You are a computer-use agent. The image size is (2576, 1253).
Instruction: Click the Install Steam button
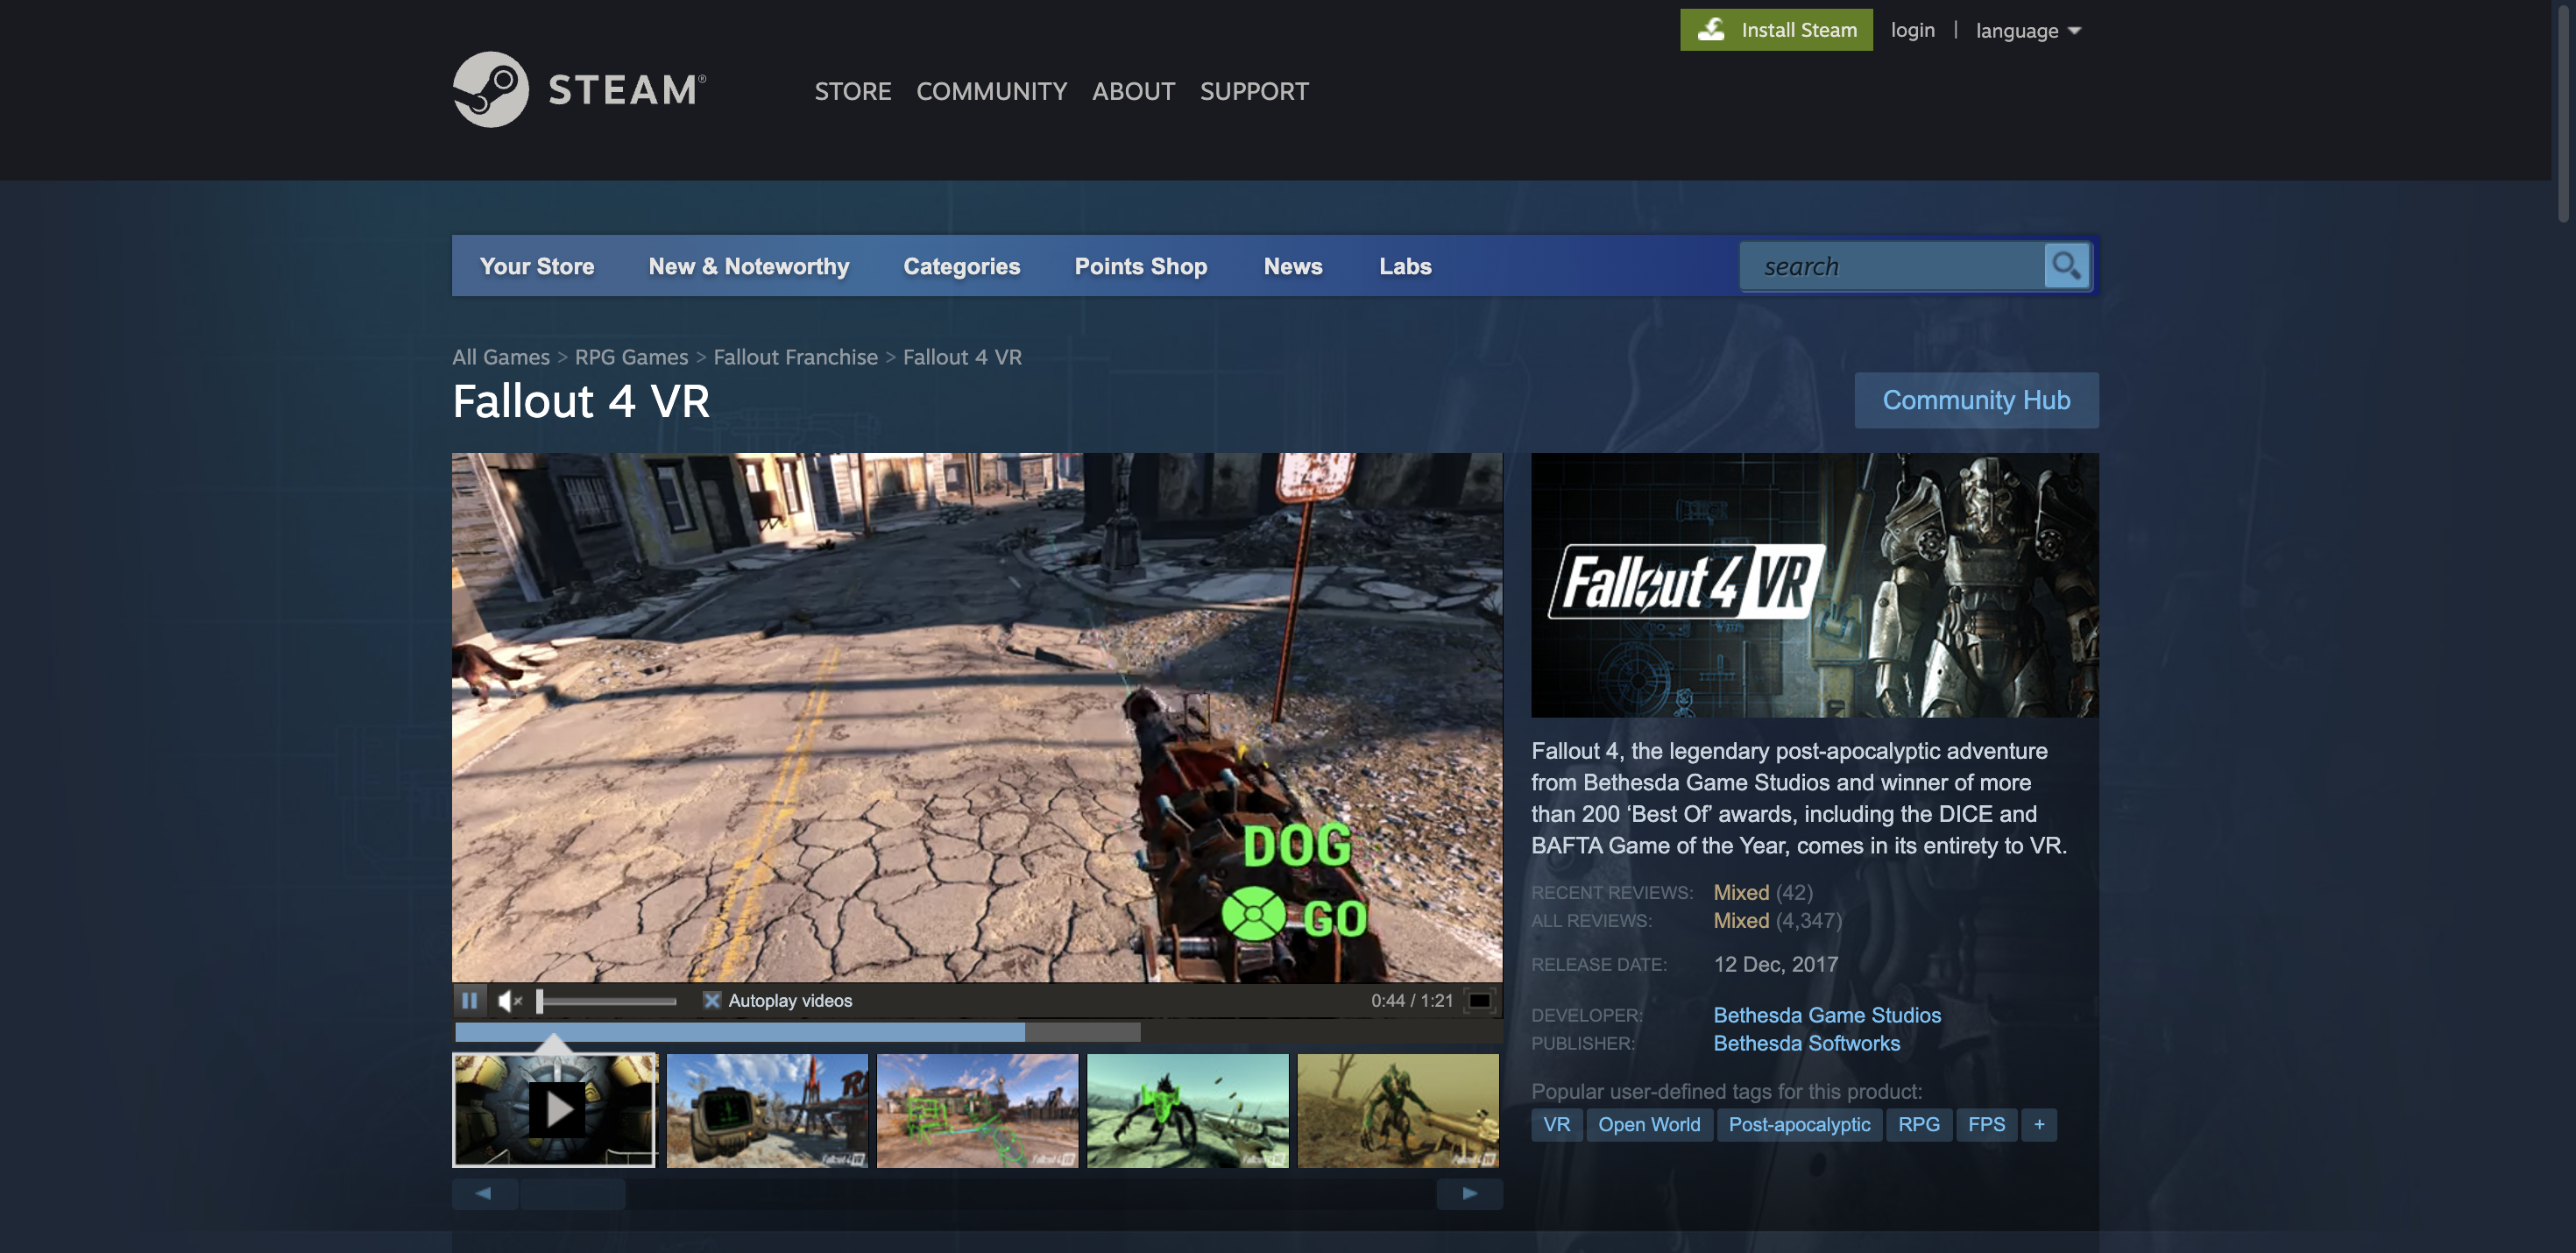coord(1776,30)
